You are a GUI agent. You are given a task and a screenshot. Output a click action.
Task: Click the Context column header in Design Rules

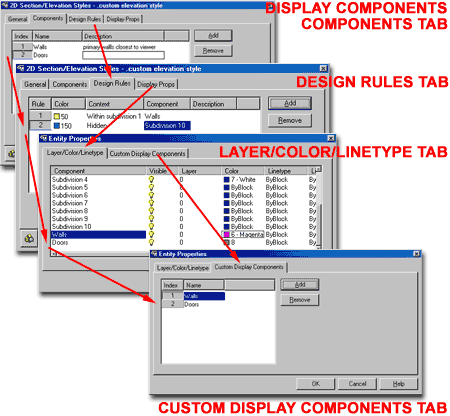[x=115, y=104]
